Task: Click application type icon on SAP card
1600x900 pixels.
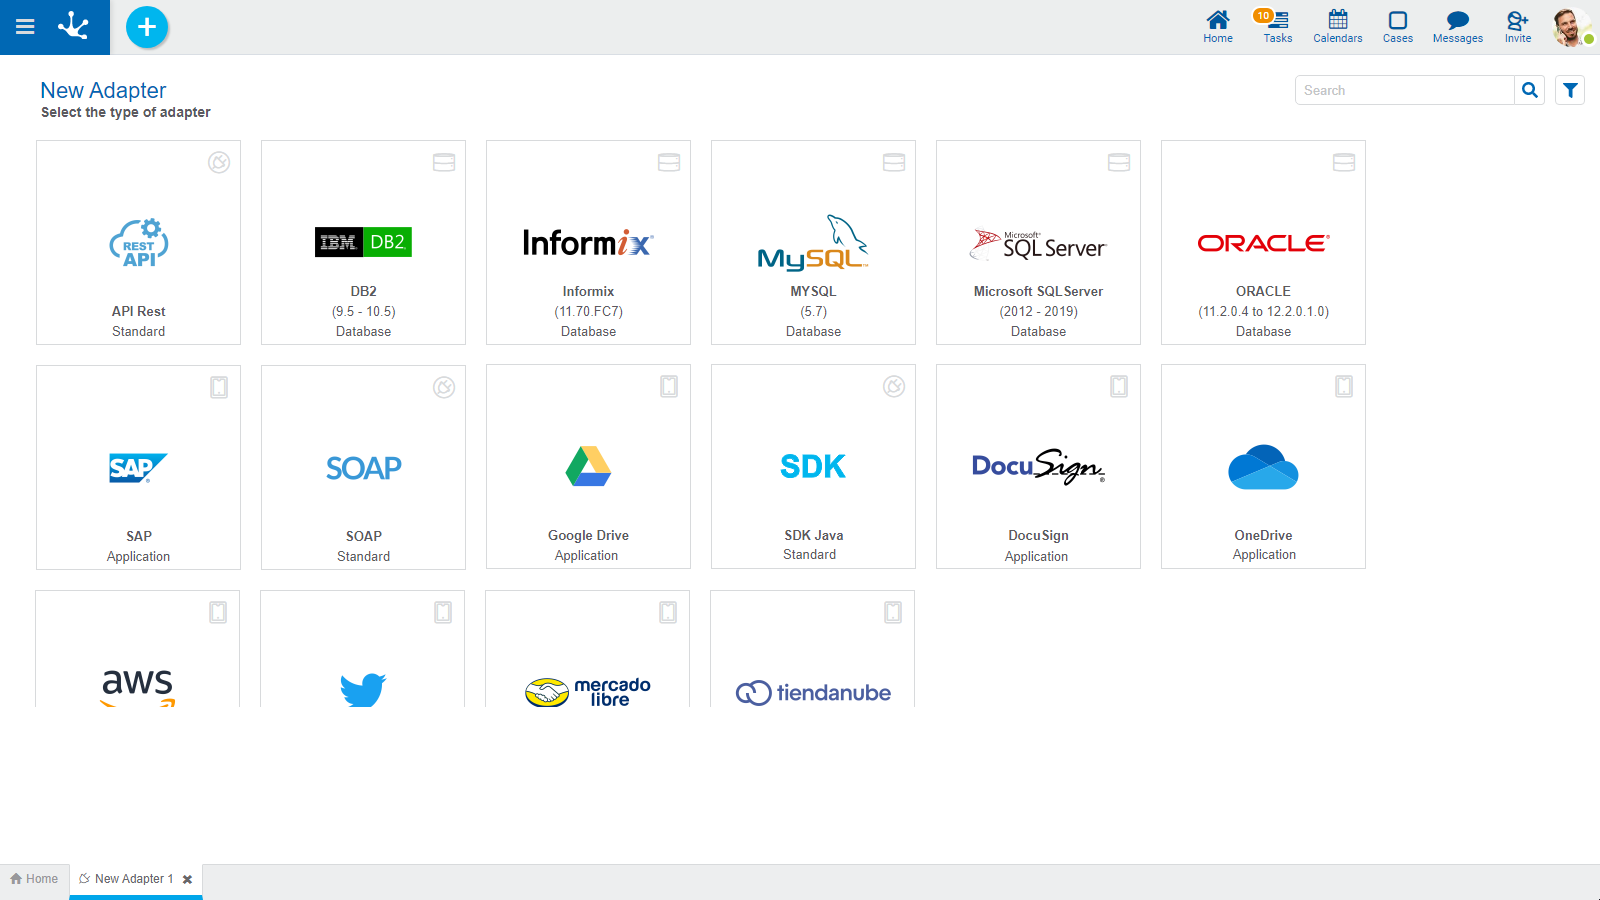Action: (219, 387)
